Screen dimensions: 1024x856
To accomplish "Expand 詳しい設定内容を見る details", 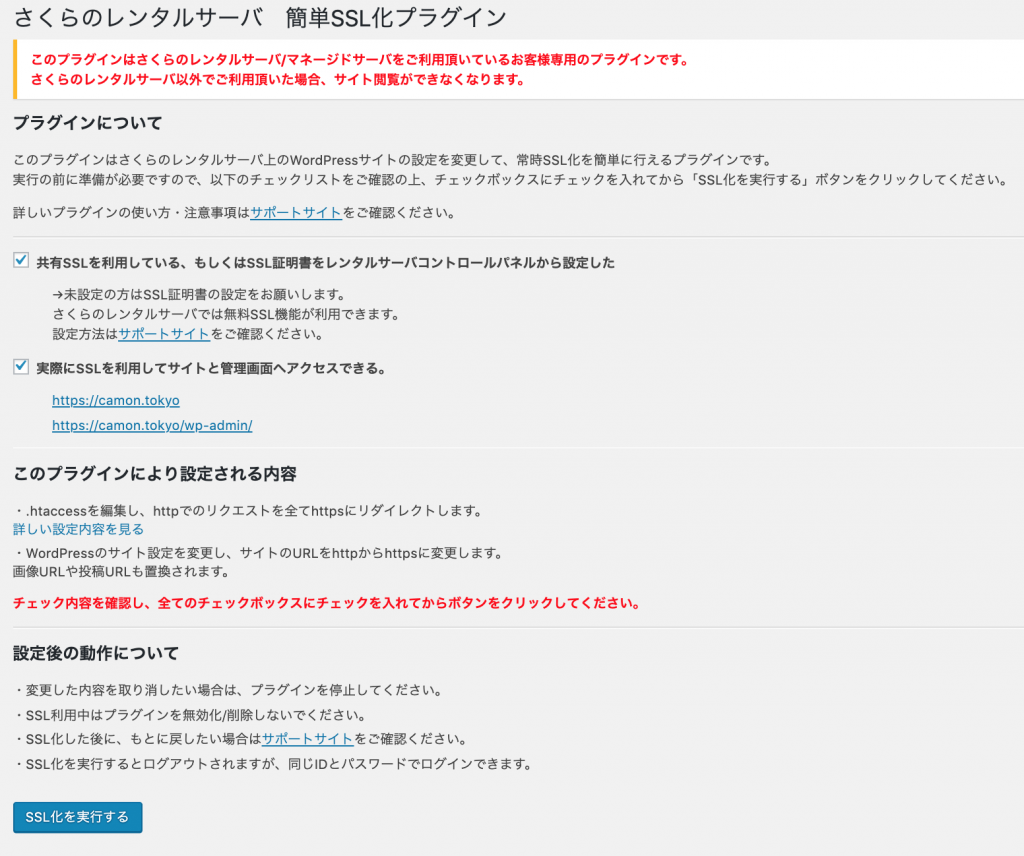I will point(78,529).
